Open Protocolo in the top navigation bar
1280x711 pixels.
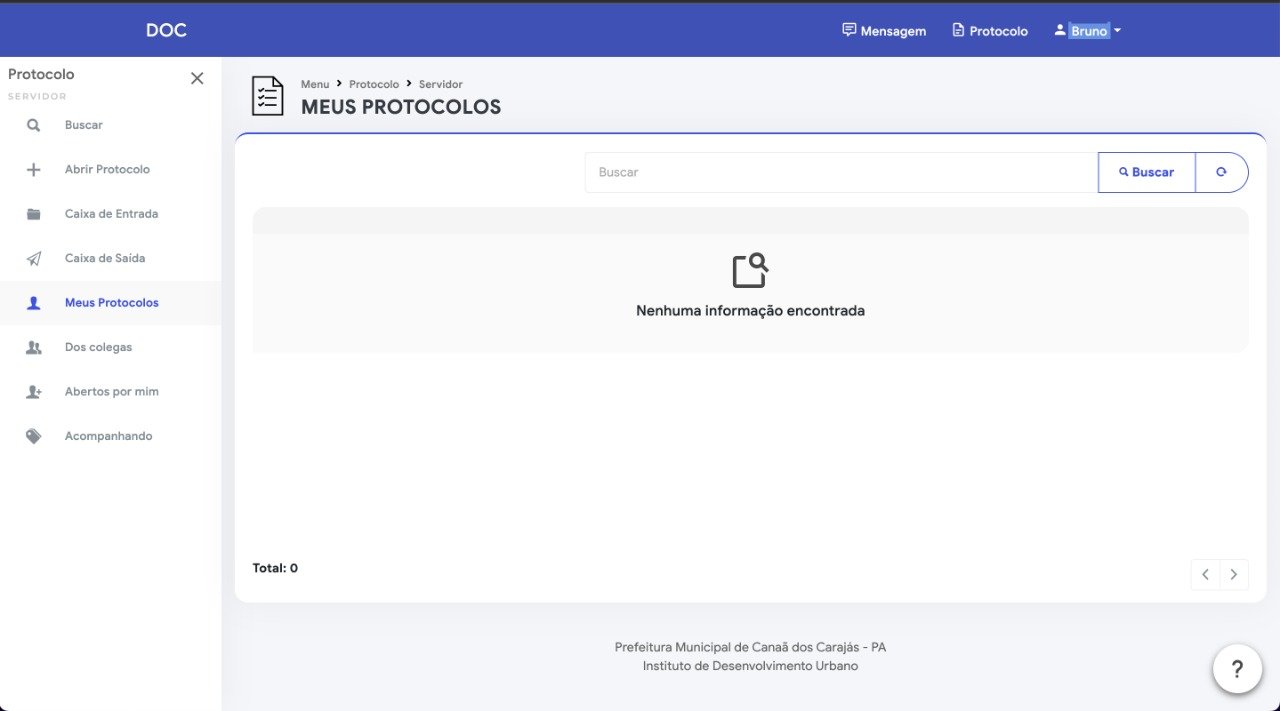click(989, 31)
